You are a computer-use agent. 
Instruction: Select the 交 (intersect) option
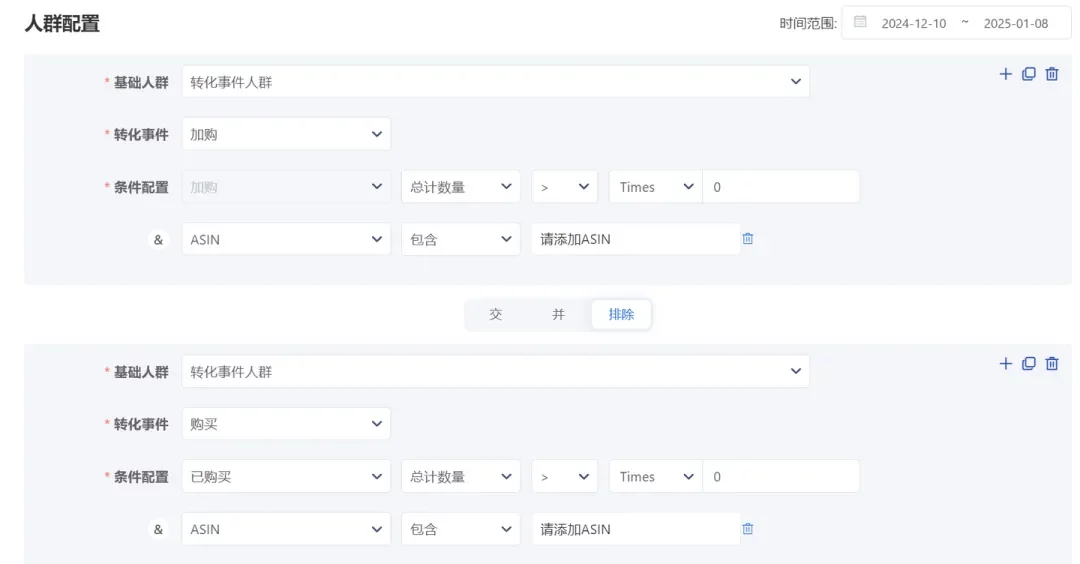pos(496,314)
